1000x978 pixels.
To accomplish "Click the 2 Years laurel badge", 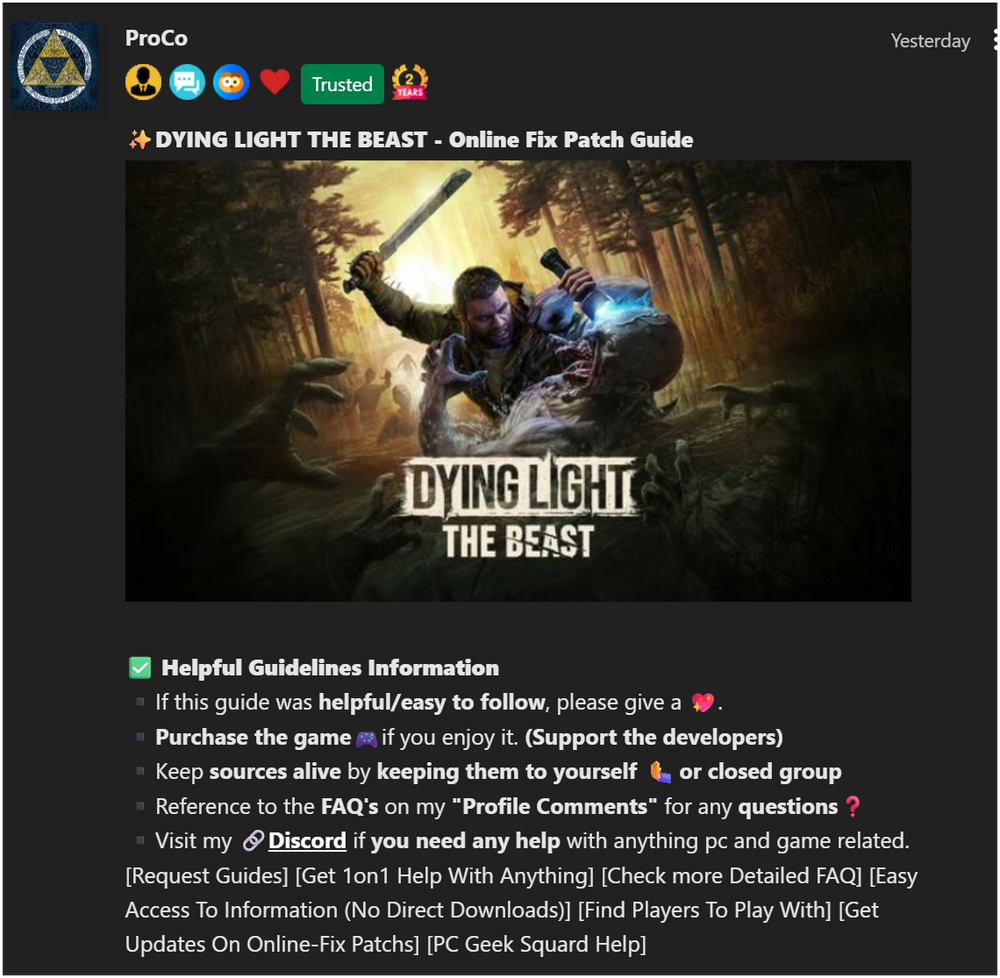I will 409,83.
